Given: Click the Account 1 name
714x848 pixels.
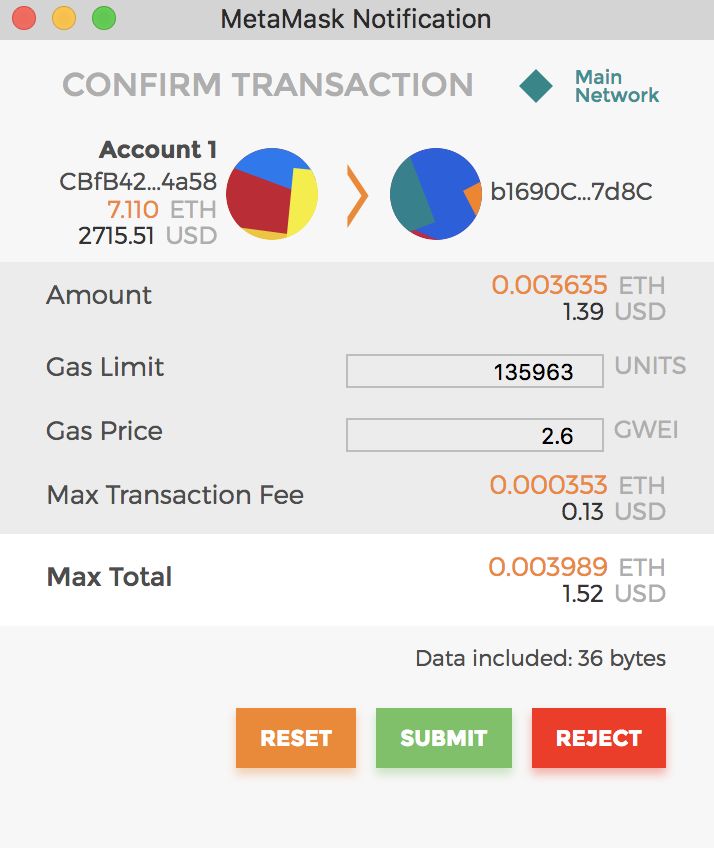Looking at the screenshot, I should (158, 150).
